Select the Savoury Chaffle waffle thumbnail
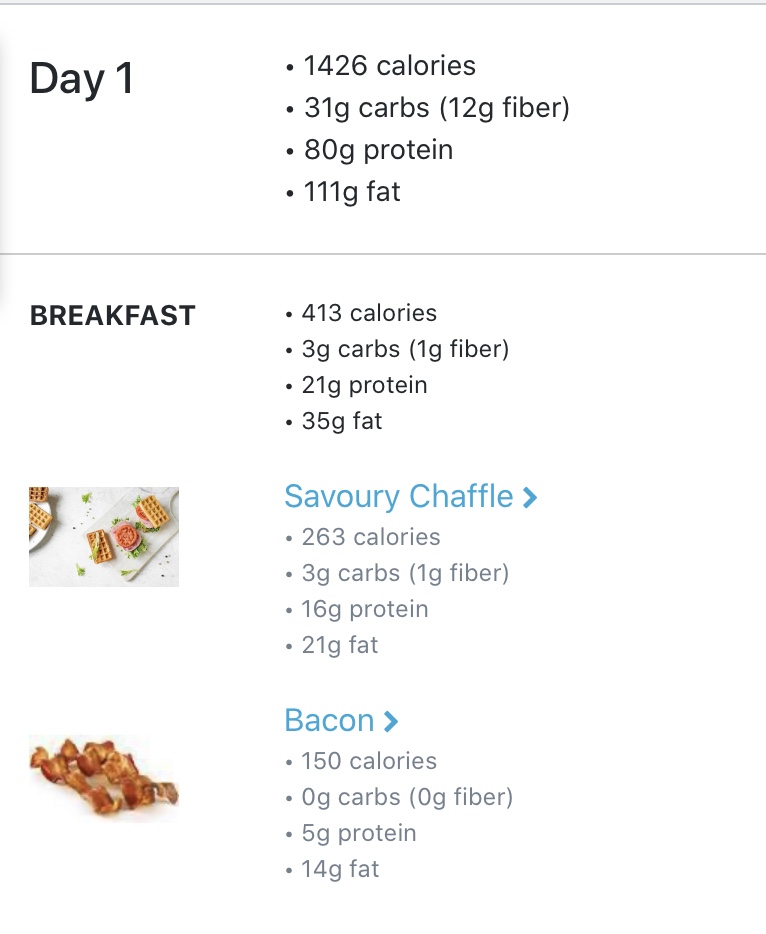766x934 pixels. (104, 536)
